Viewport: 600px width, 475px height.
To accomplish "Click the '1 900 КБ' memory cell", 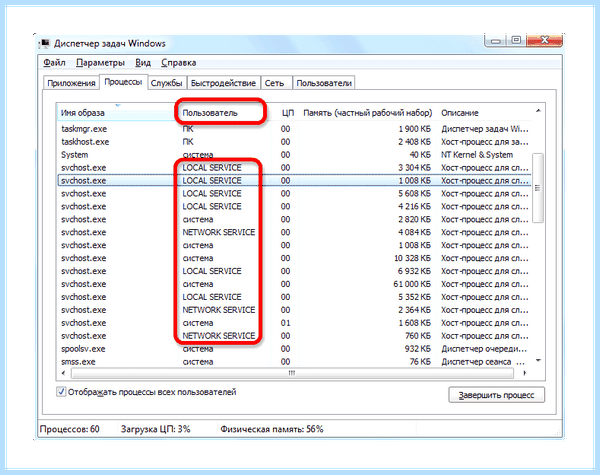I will (x=414, y=129).
